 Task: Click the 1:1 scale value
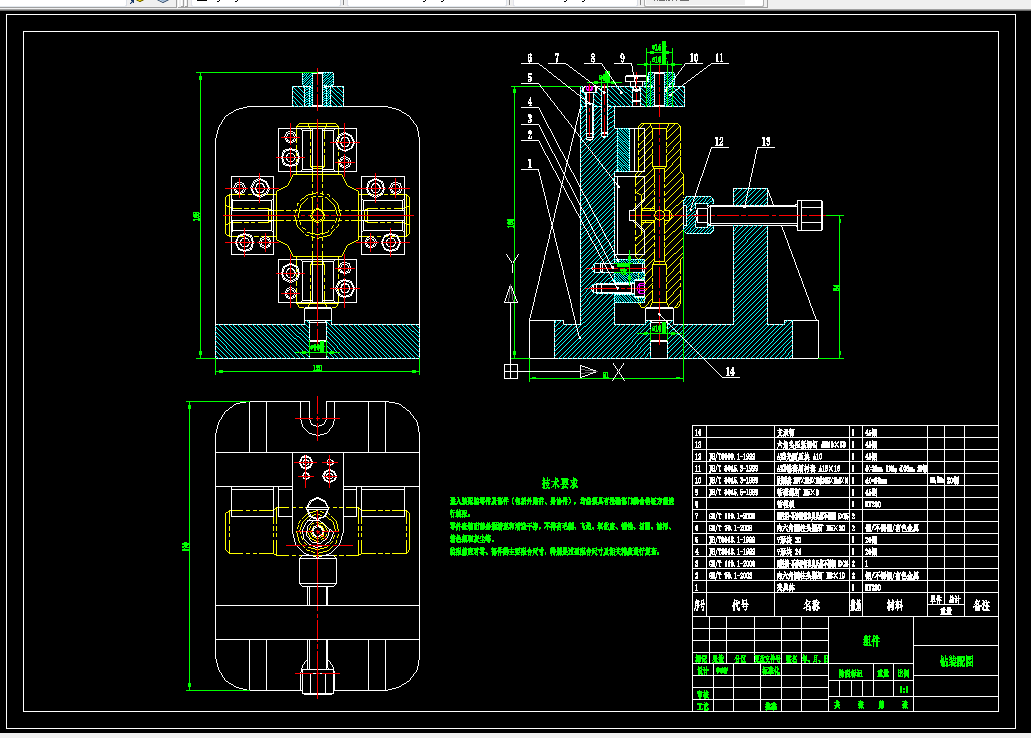pyautogui.click(x=904, y=689)
